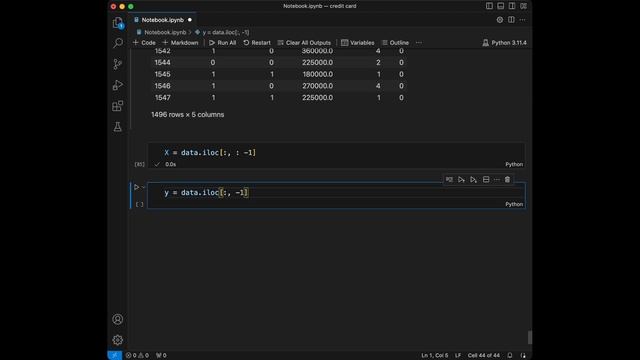Run All notebook cells

[222, 42]
